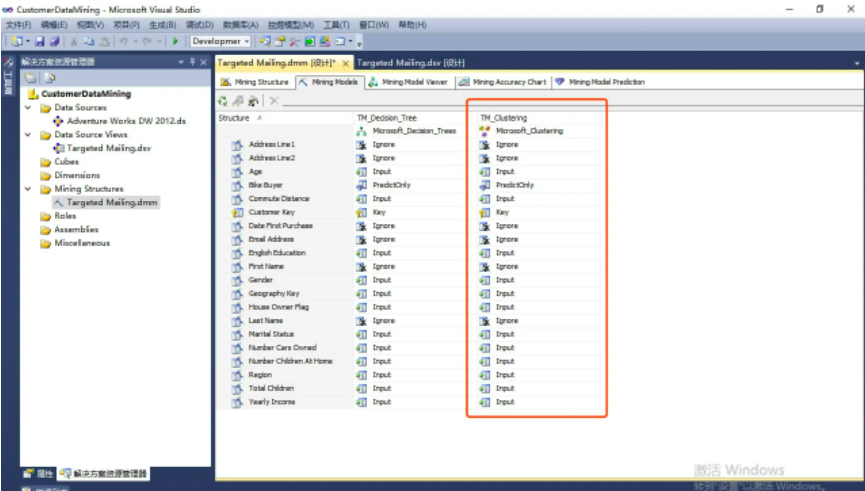The width and height of the screenshot is (865, 491).
Task: Open the toolbar overflow options arrow
Action: tap(359, 42)
